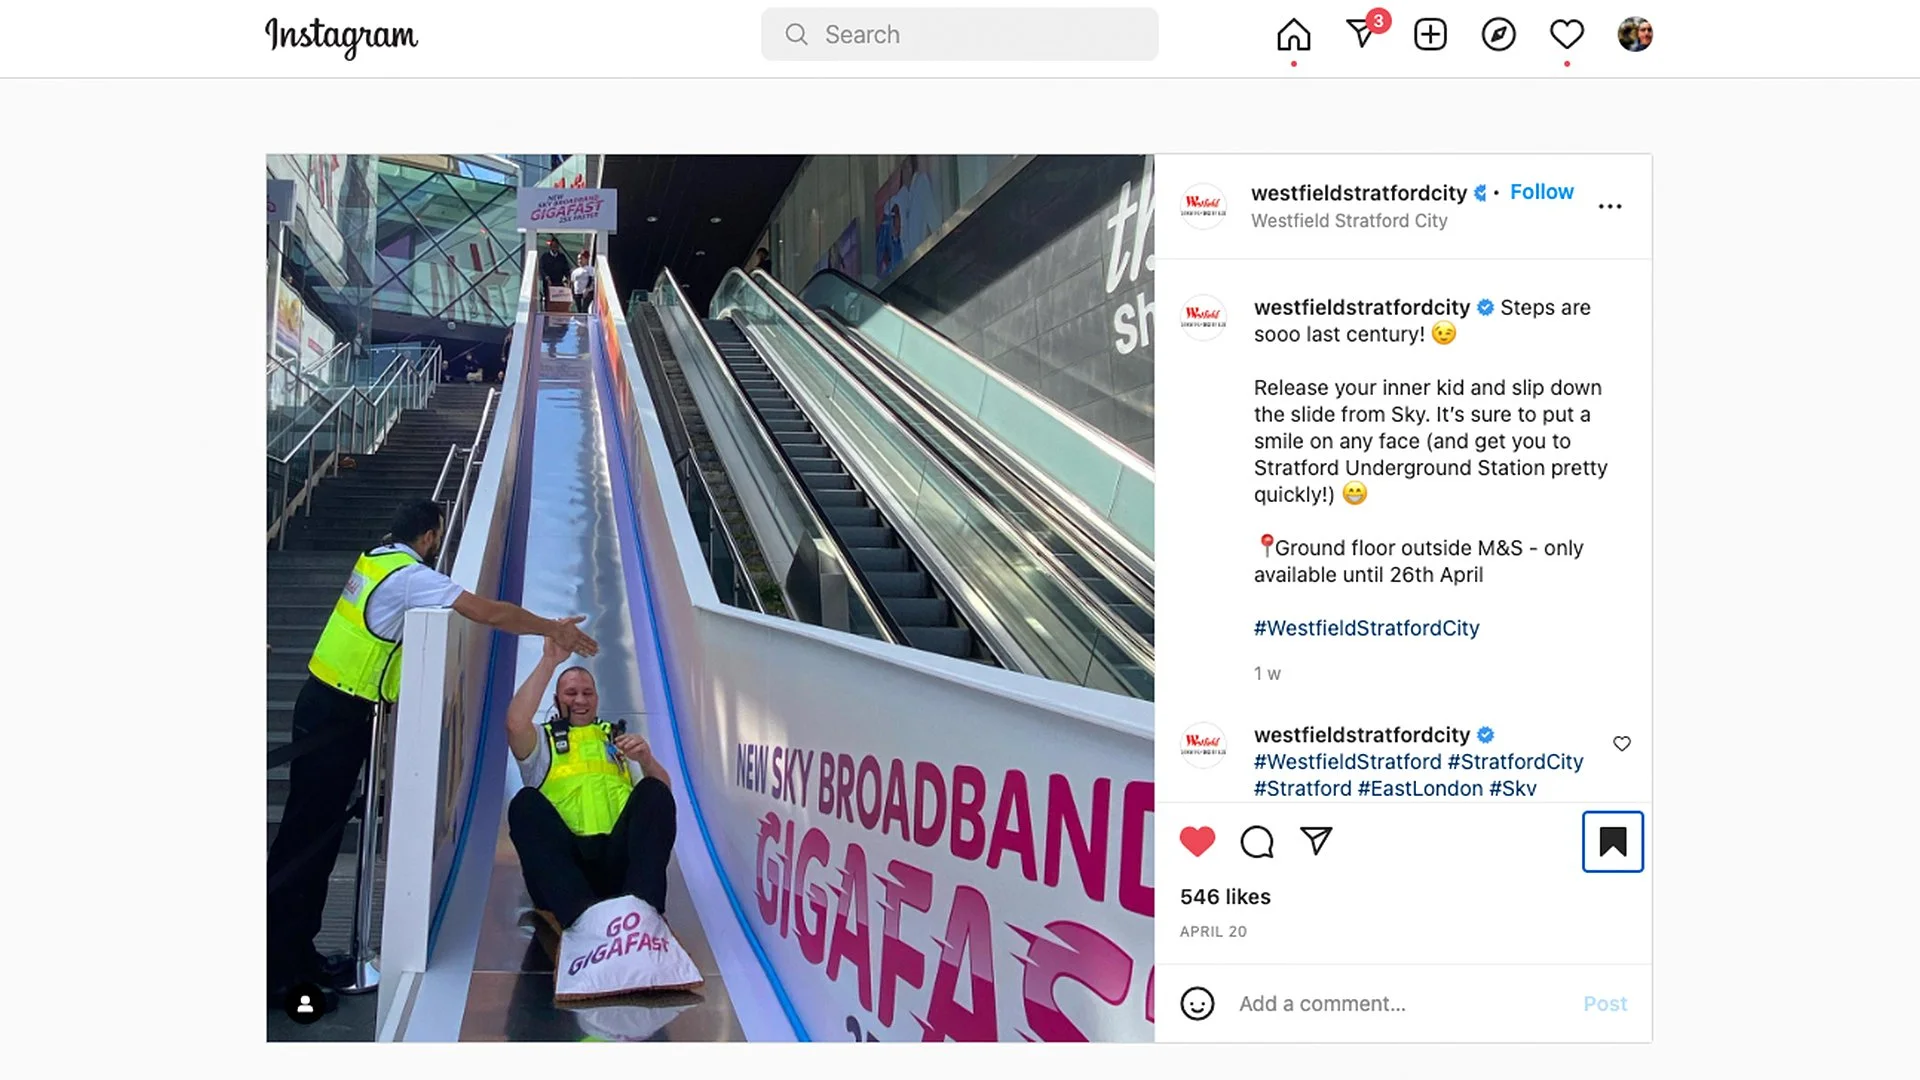This screenshot has width=1920, height=1080.
Task: Open your profile avatar menu
Action: [x=1635, y=35]
